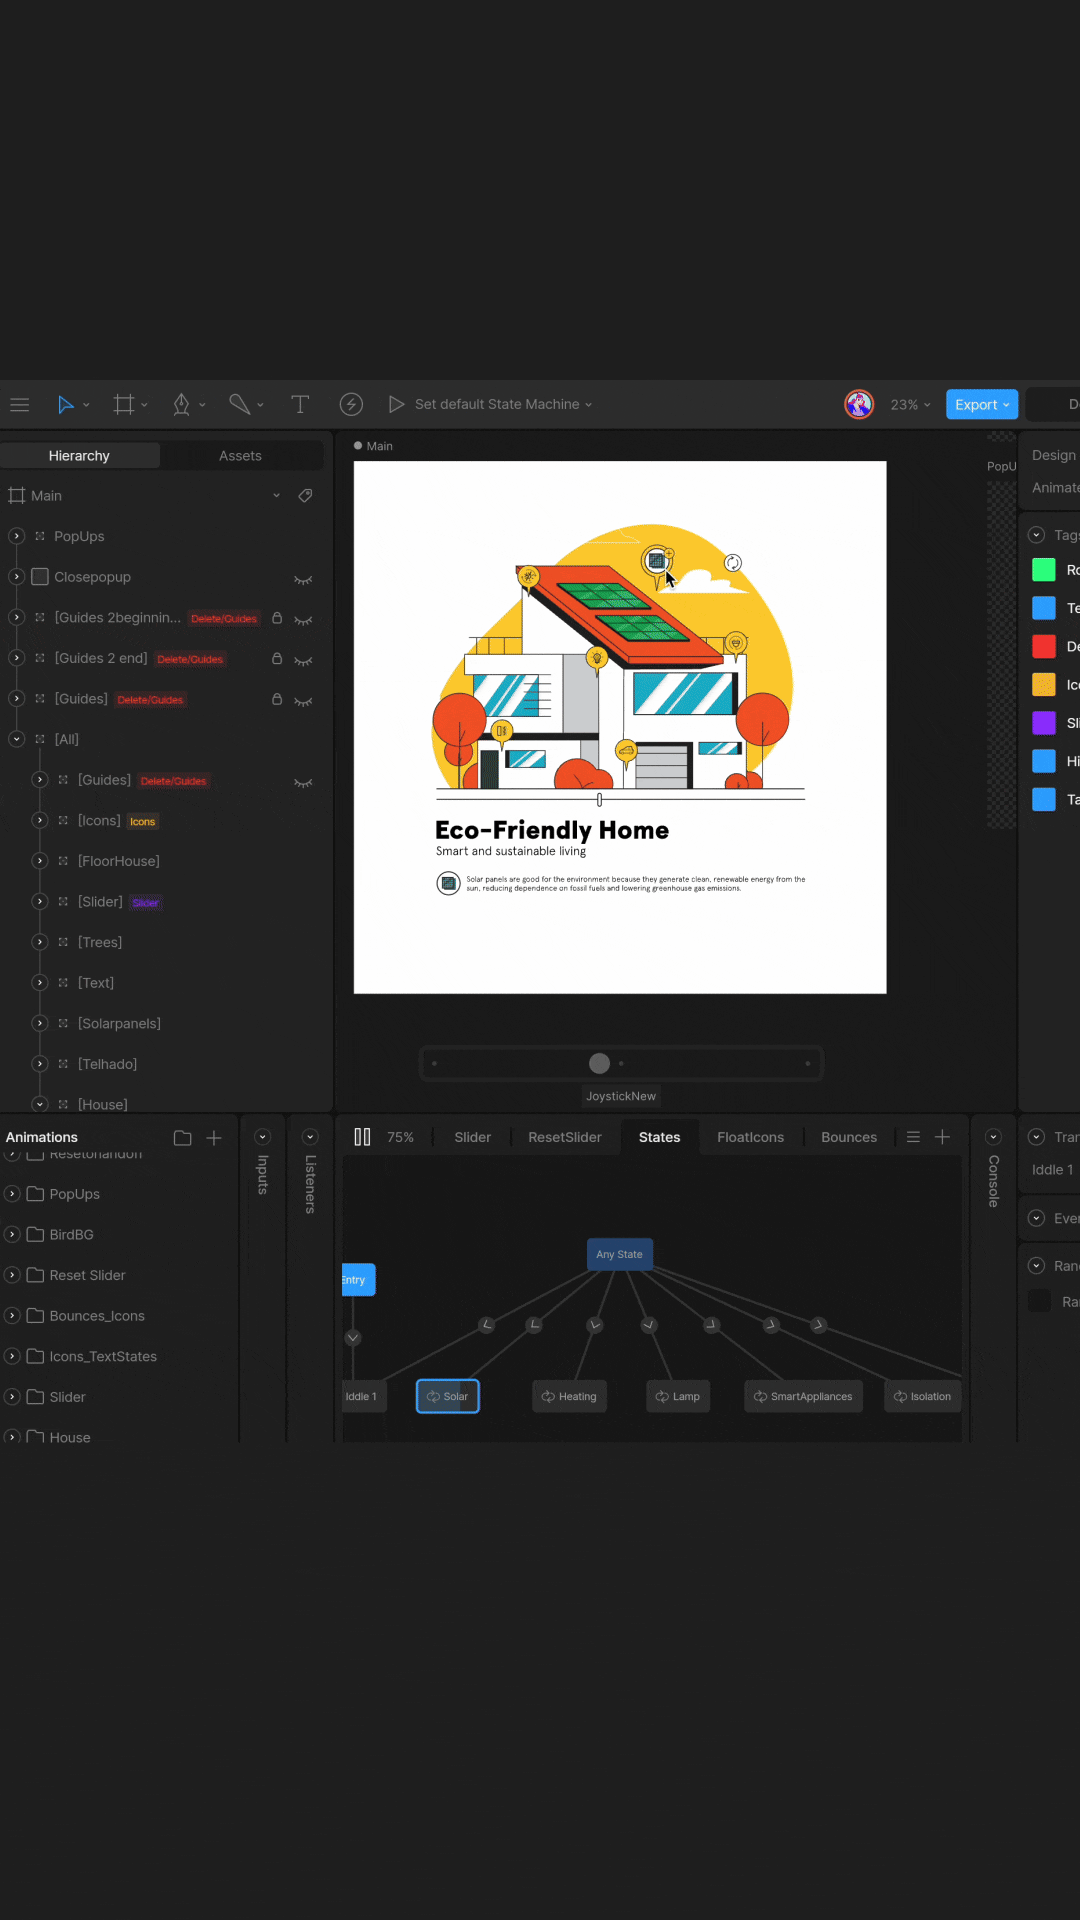Click the Export button
This screenshot has width=1080, height=1920.
[x=981, y=404]
